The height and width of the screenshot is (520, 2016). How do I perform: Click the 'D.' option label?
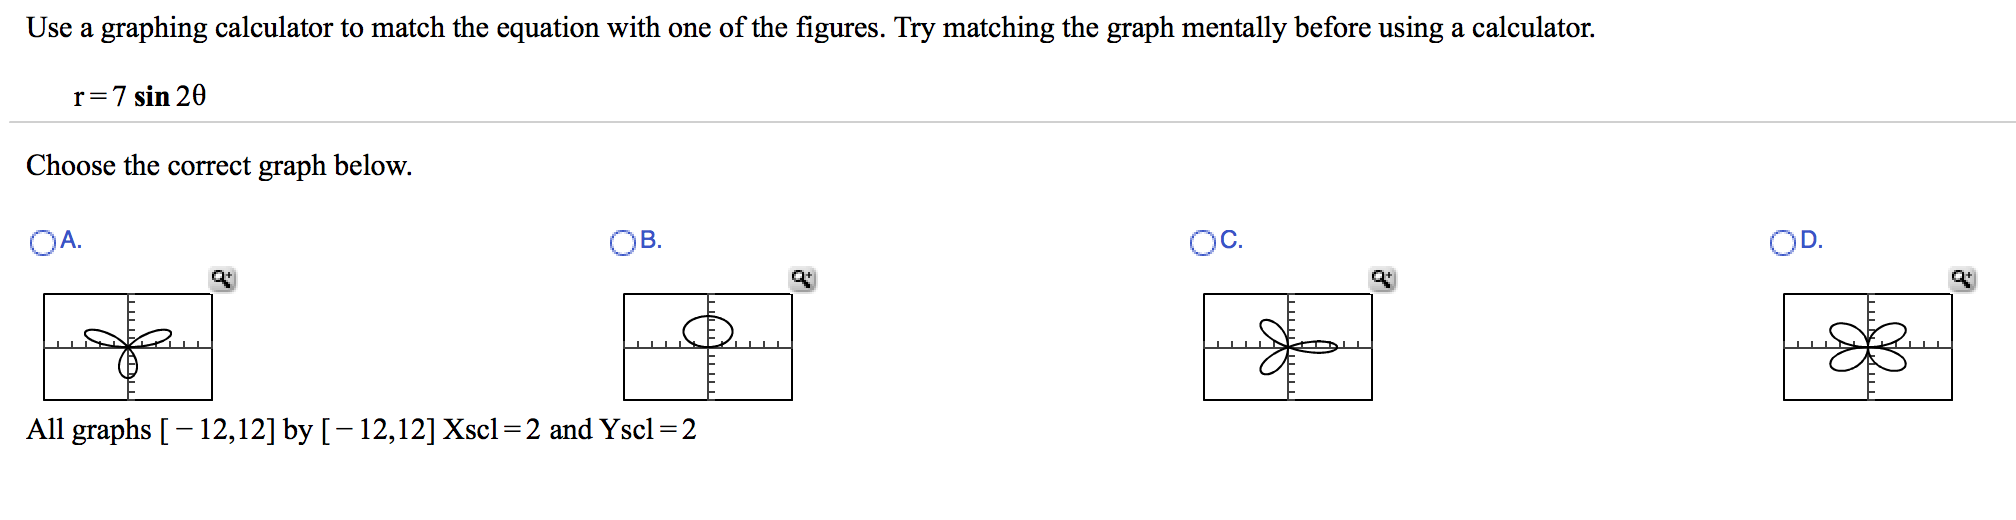click(1812, 240)
